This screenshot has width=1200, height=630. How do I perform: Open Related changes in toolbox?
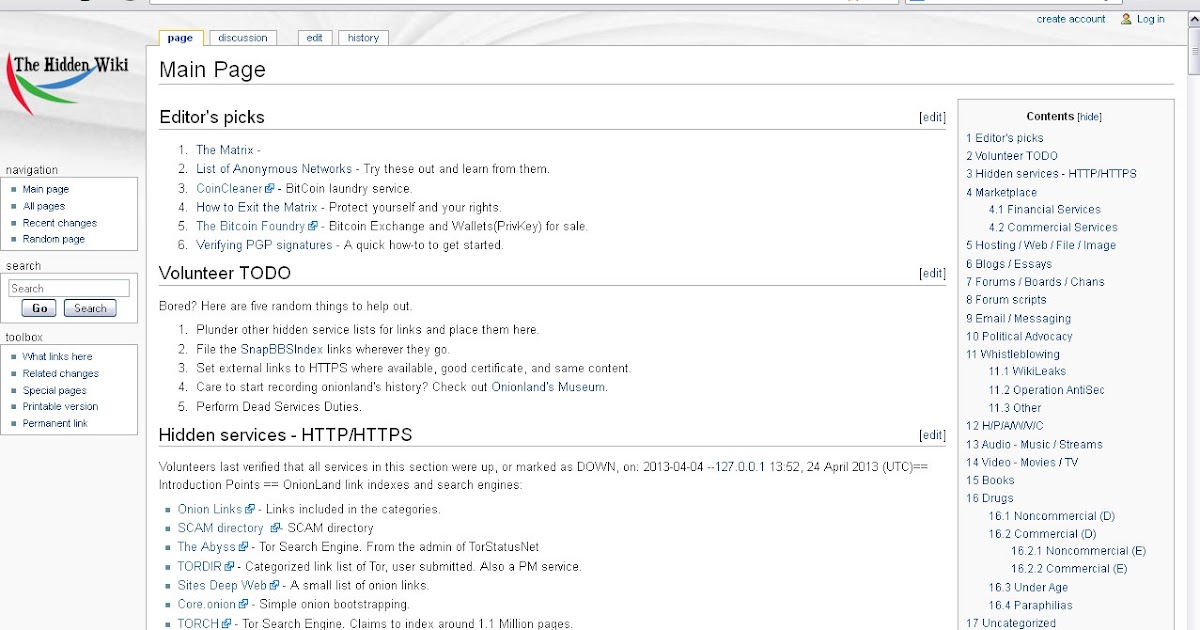coord(61,373)
